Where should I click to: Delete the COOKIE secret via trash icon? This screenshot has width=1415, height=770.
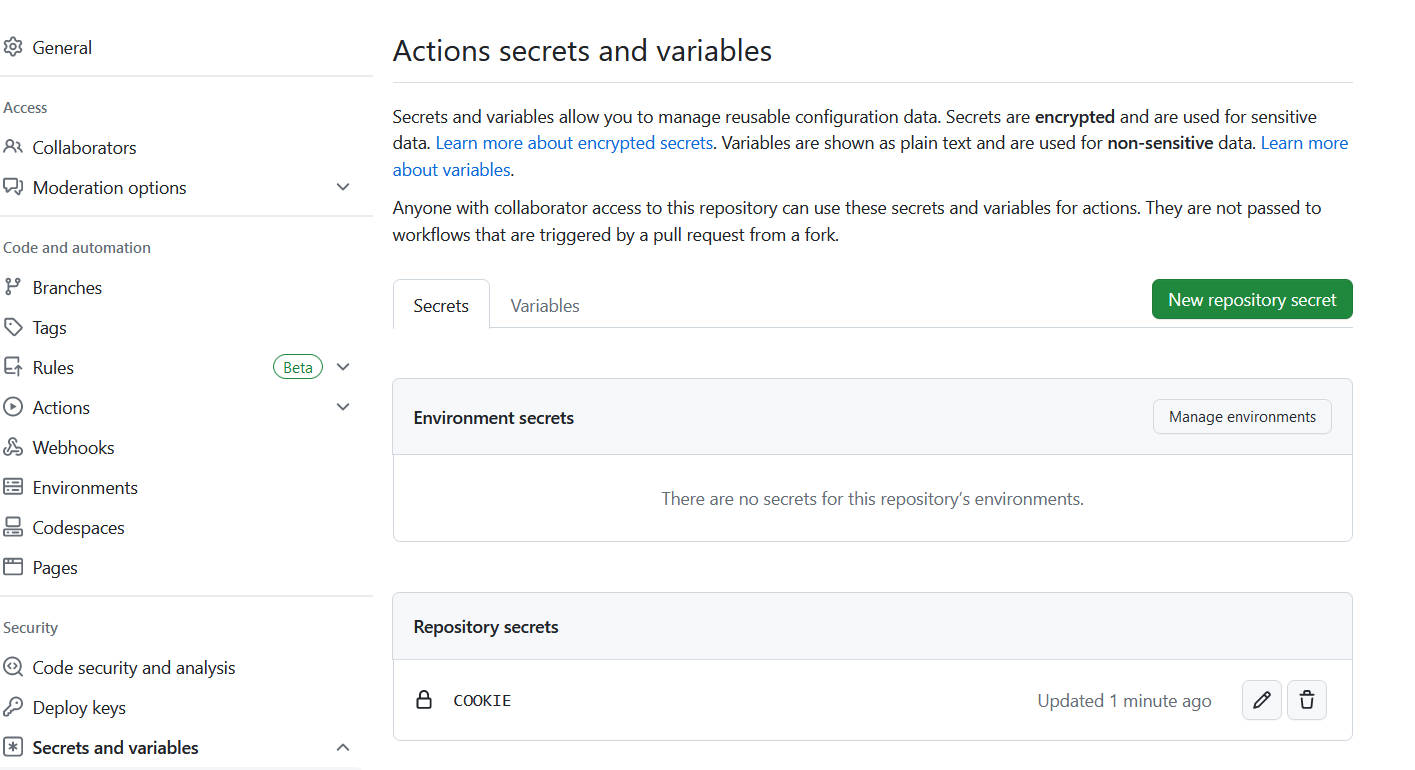click(1306, 700)
